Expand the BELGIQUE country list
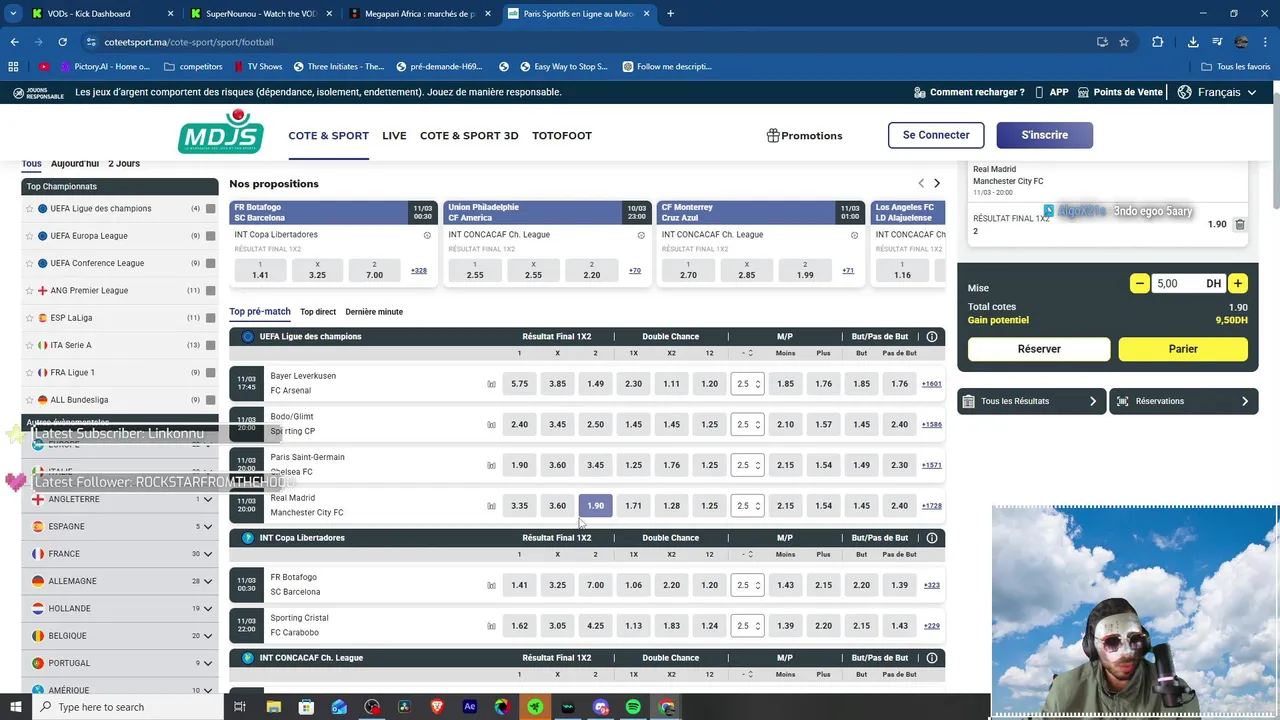 coord(208,636)
